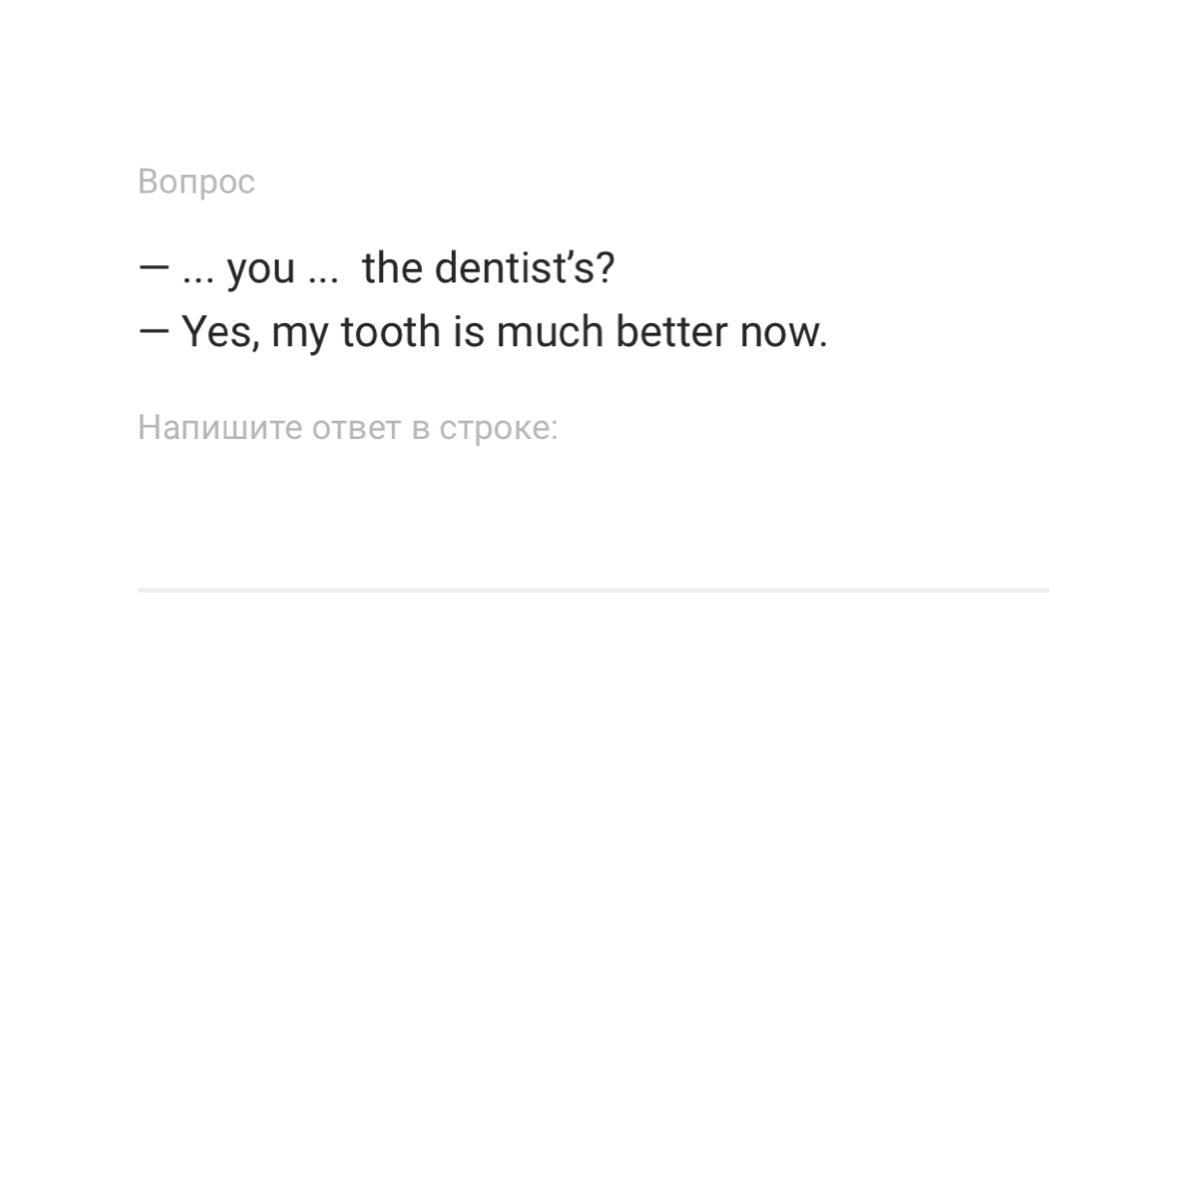Image resolution: width=1199 pixels, height=1200 pixels.
Task: Click the word 'the' before dentist's
Action: coord(392,268)
